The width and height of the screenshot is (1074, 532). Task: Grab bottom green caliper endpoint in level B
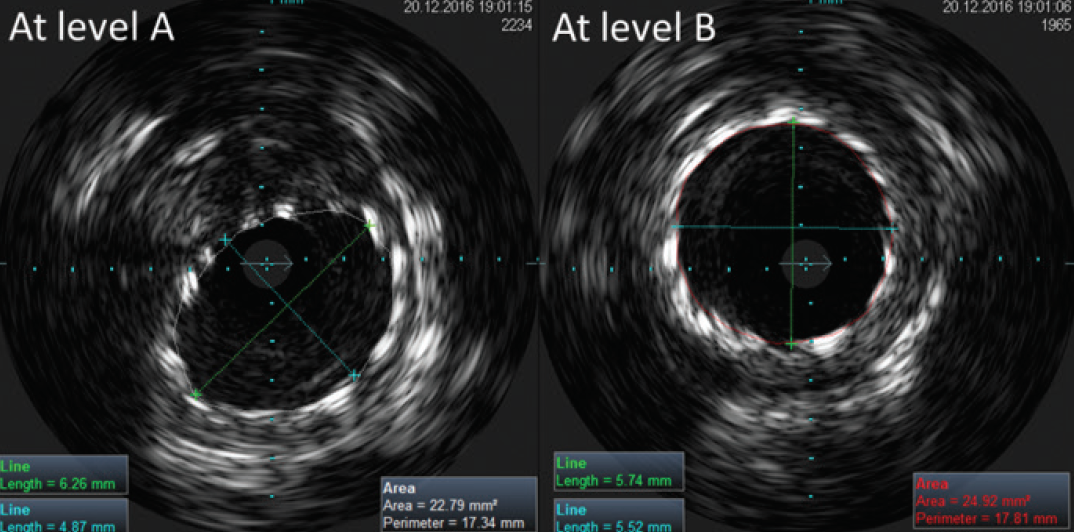pyautogui.click(x=791, y=344)
